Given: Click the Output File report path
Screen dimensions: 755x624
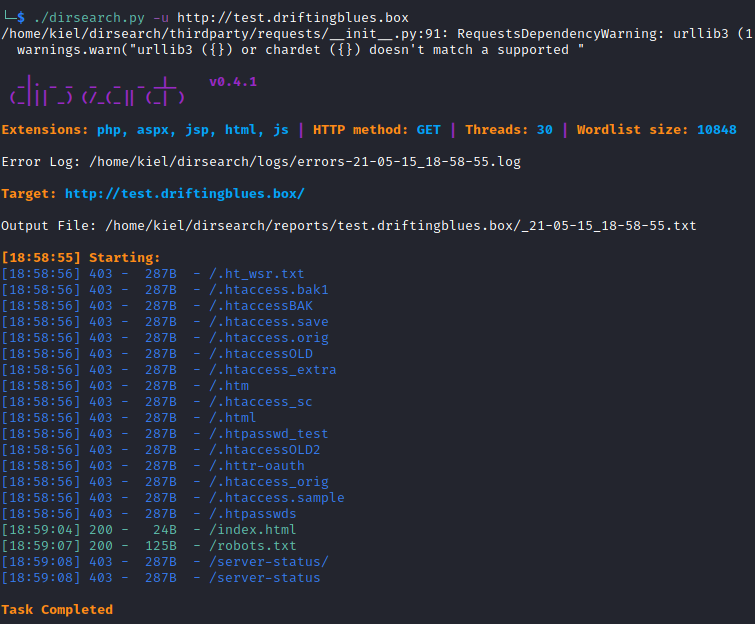Looking at the screenshot, I should pos(401,226).
